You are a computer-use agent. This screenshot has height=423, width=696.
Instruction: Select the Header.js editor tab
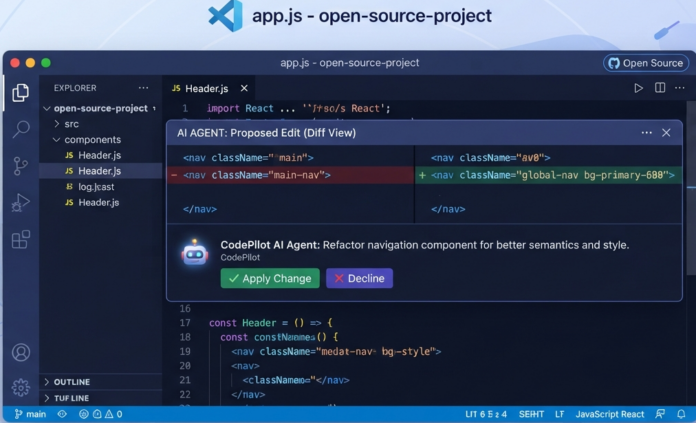206,88
